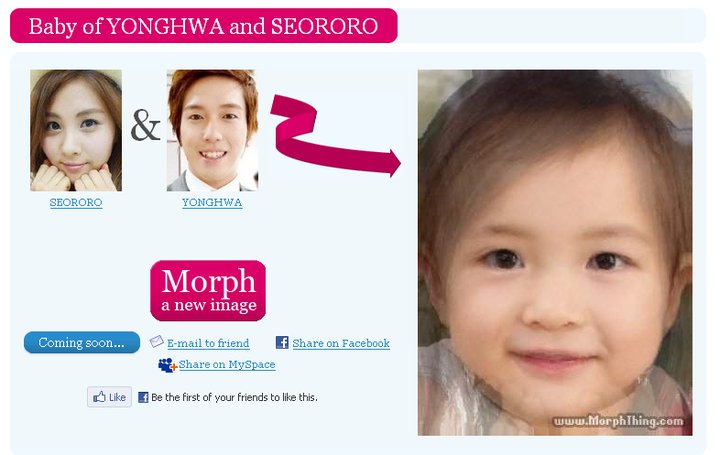This screenshot has width=720, height=455.
Task: Select the YONGHWA photo thumbnail
Action: [x=212, y=130]
